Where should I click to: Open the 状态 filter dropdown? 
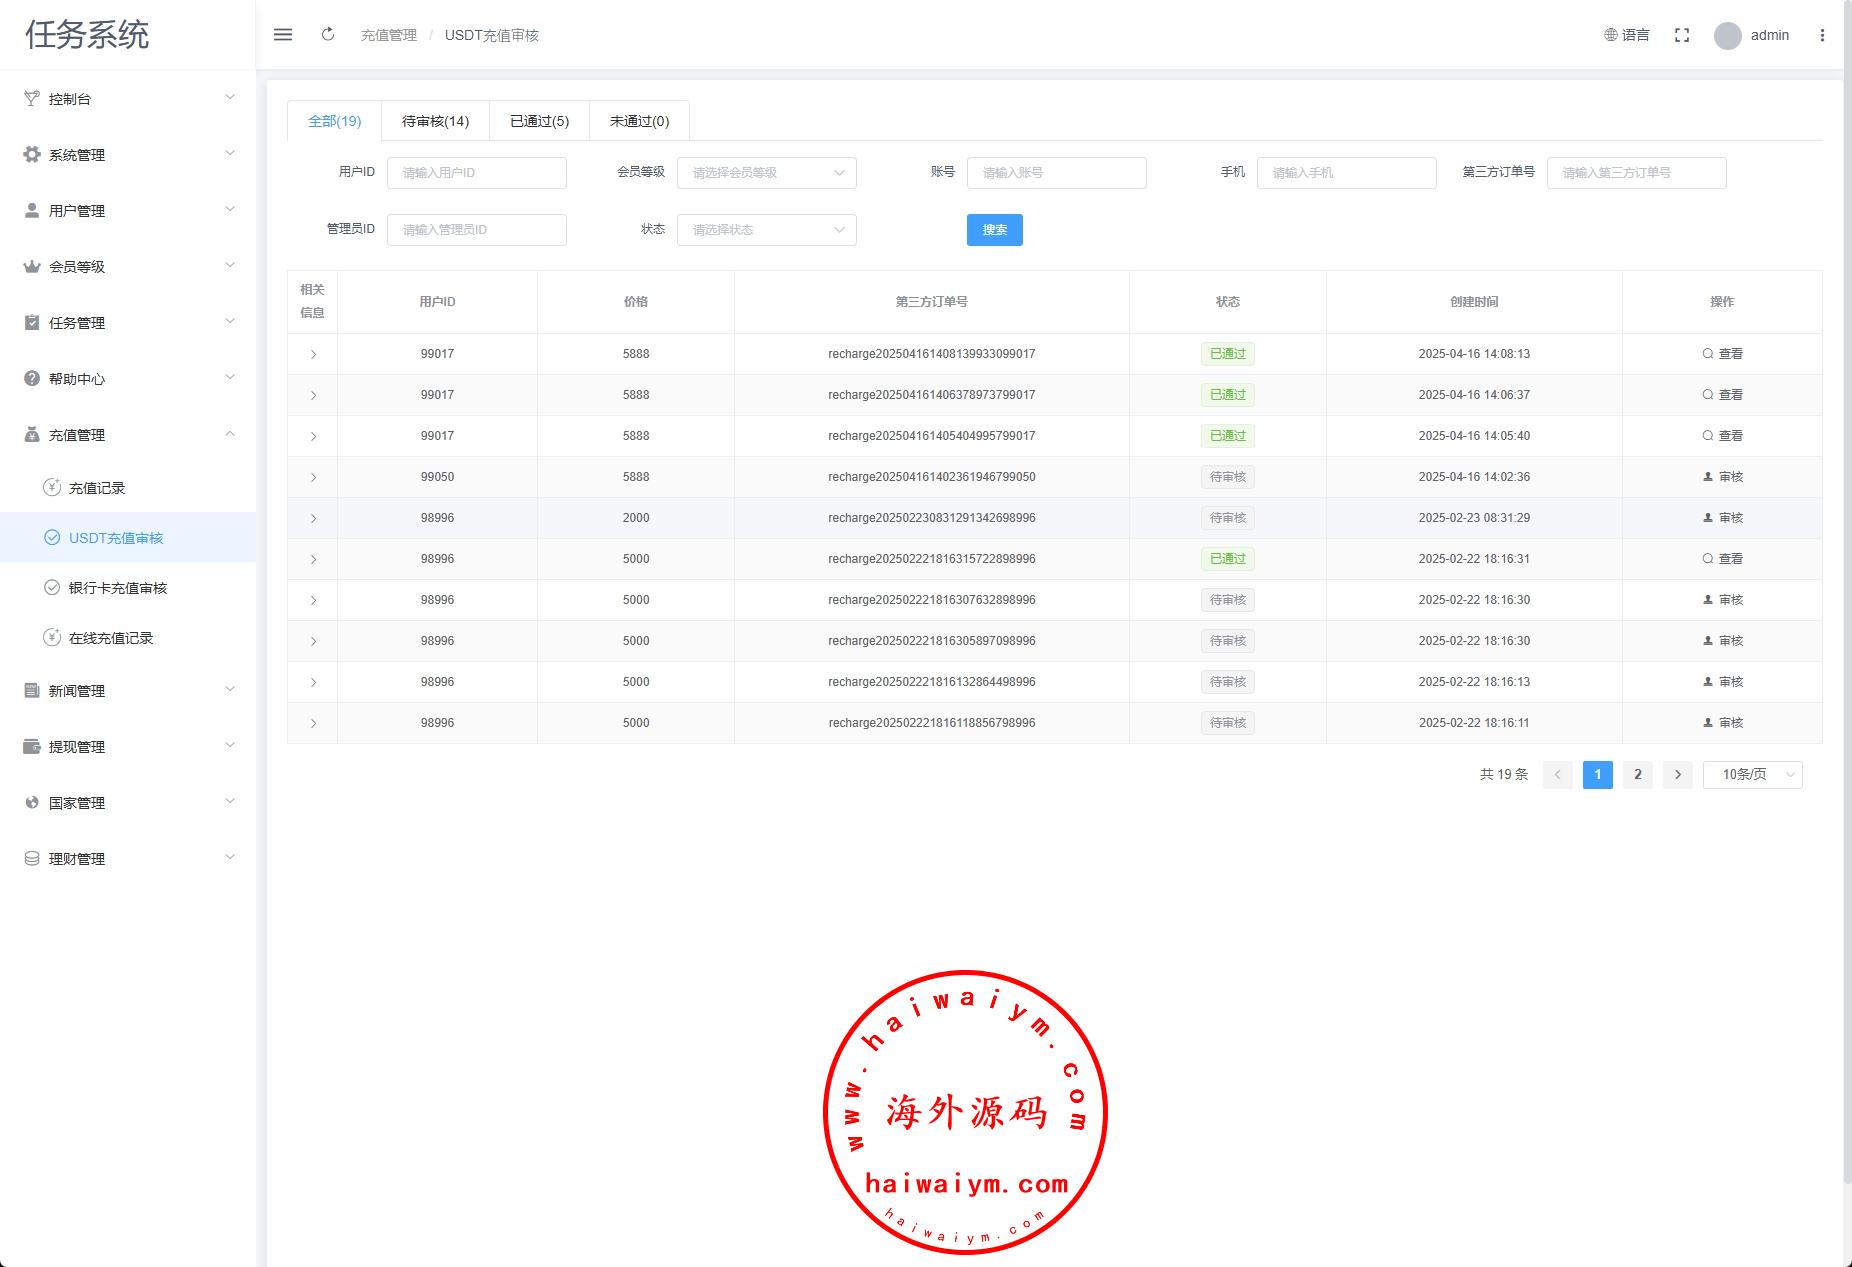(767, 230)
